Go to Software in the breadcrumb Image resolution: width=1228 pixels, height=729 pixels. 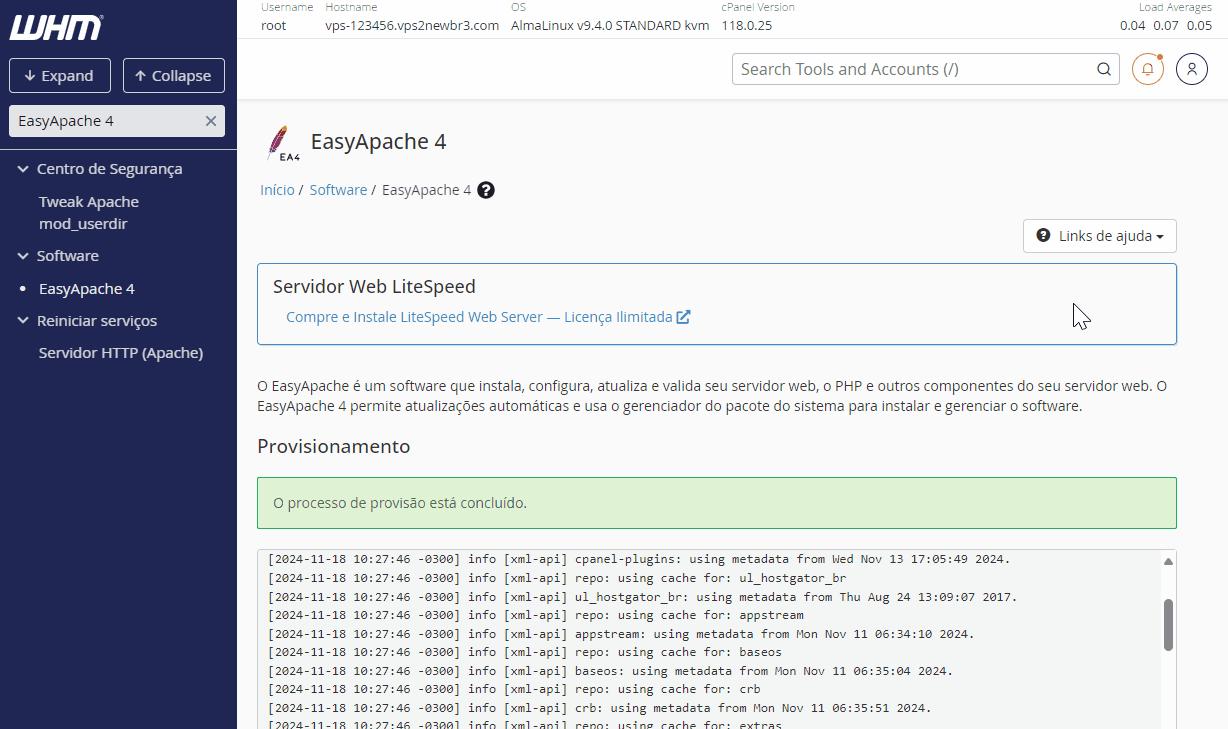[338, 190]
